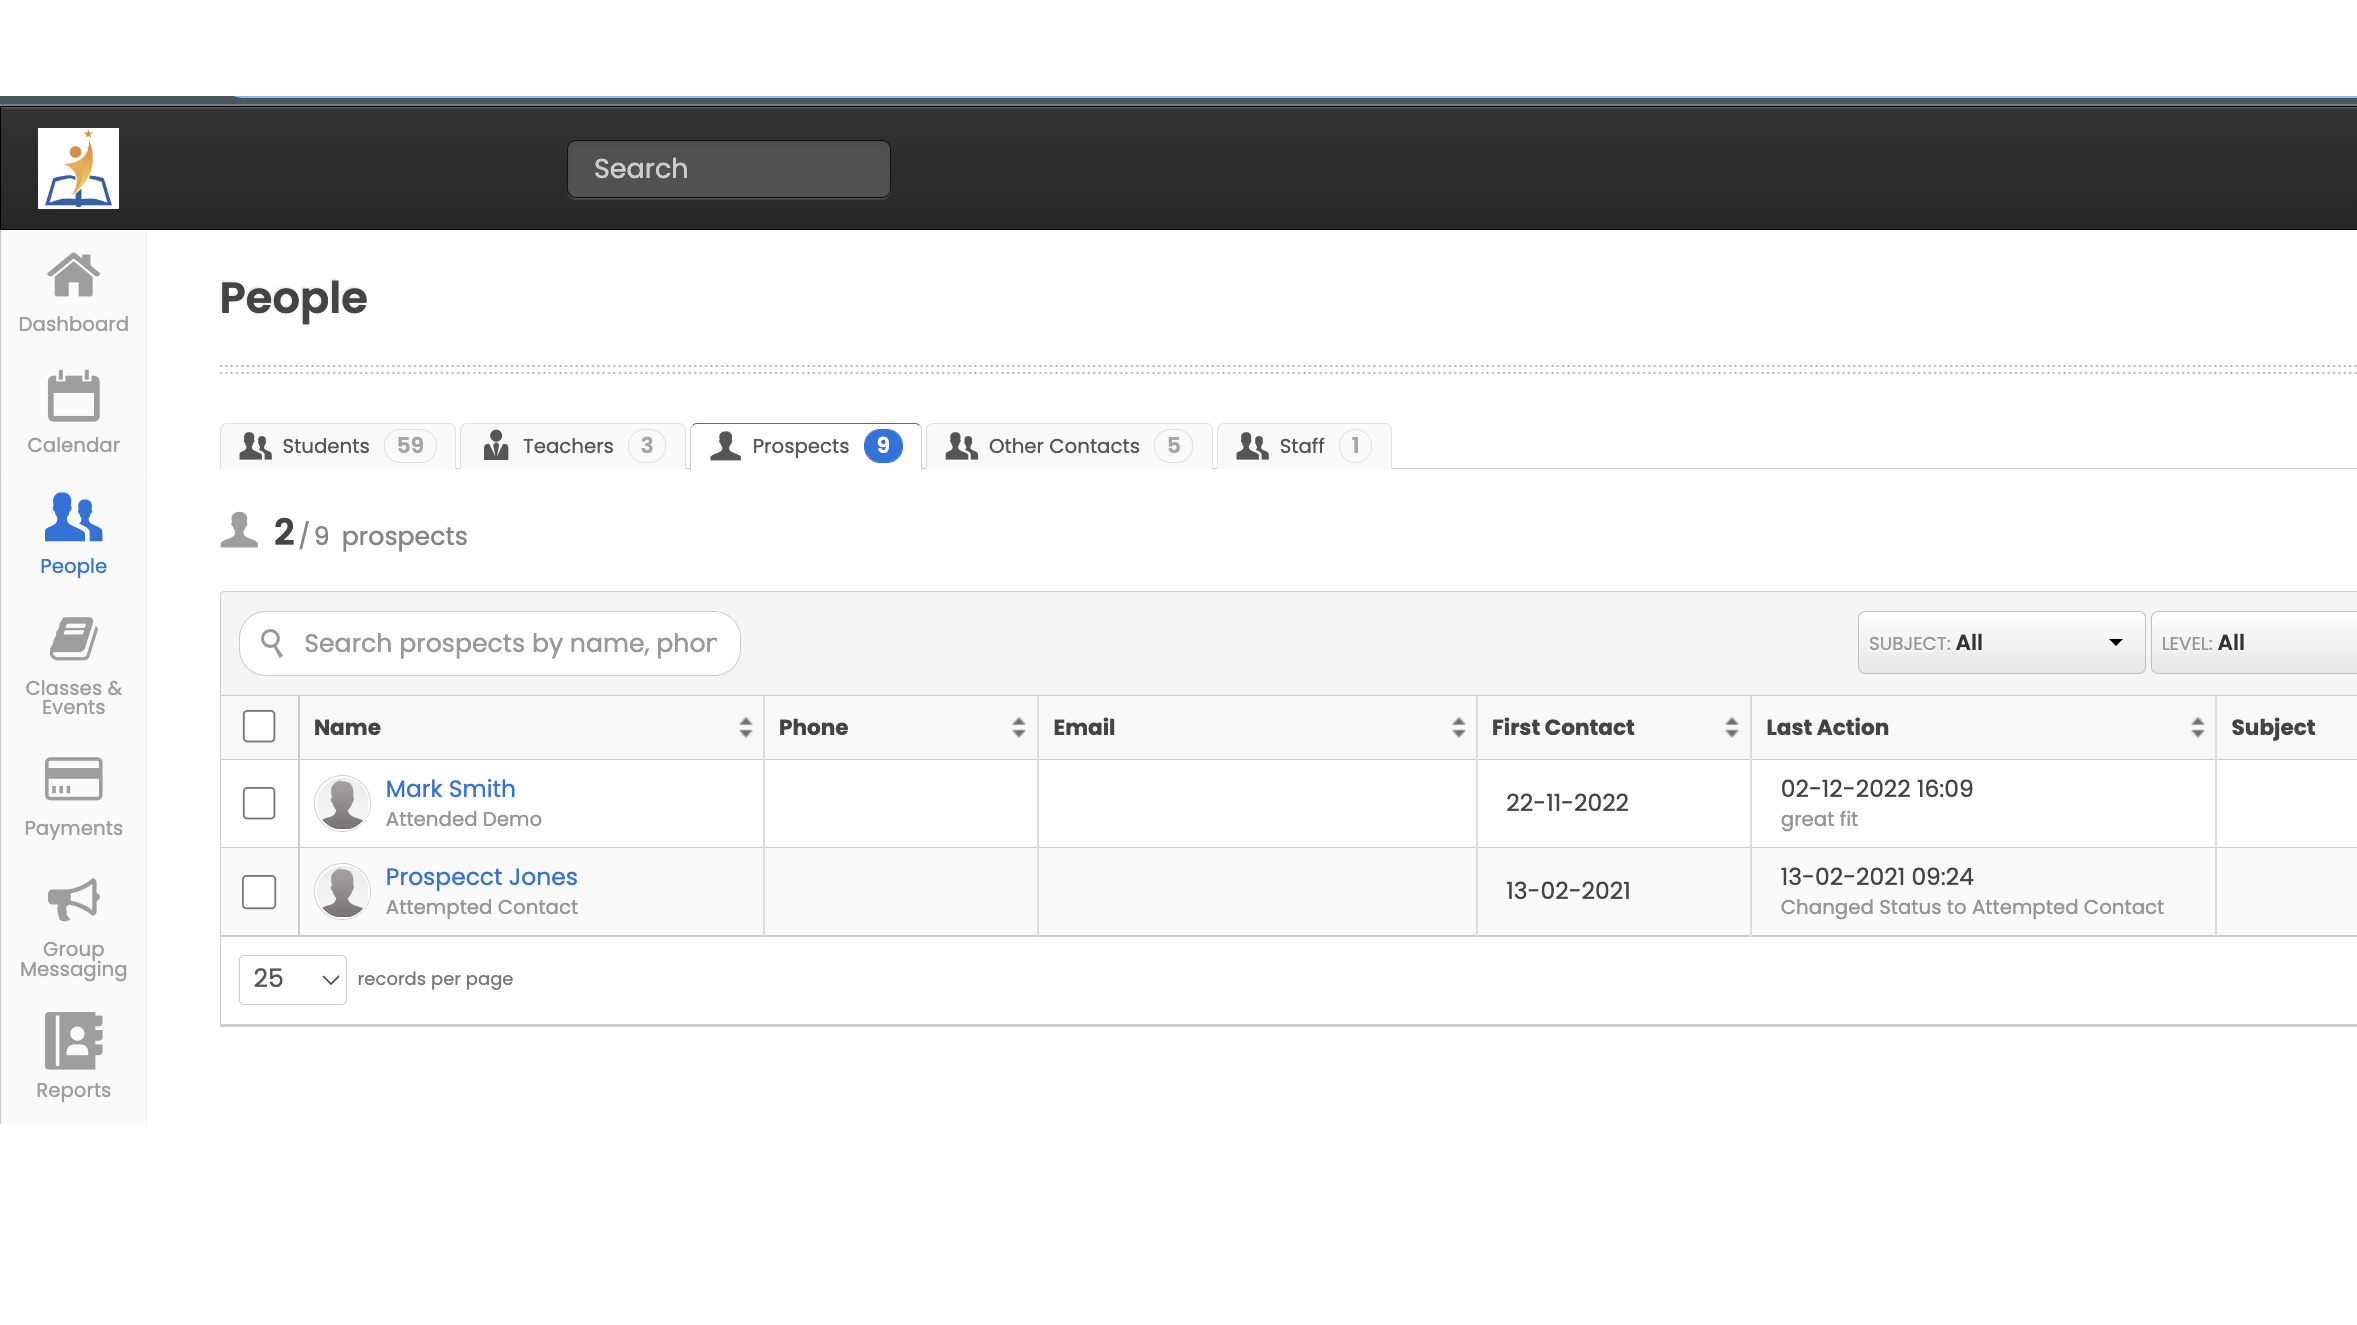Click the school logo in the top bar
The width and height of the screenshot is (2357, 1325).
(x=79, y=167)
